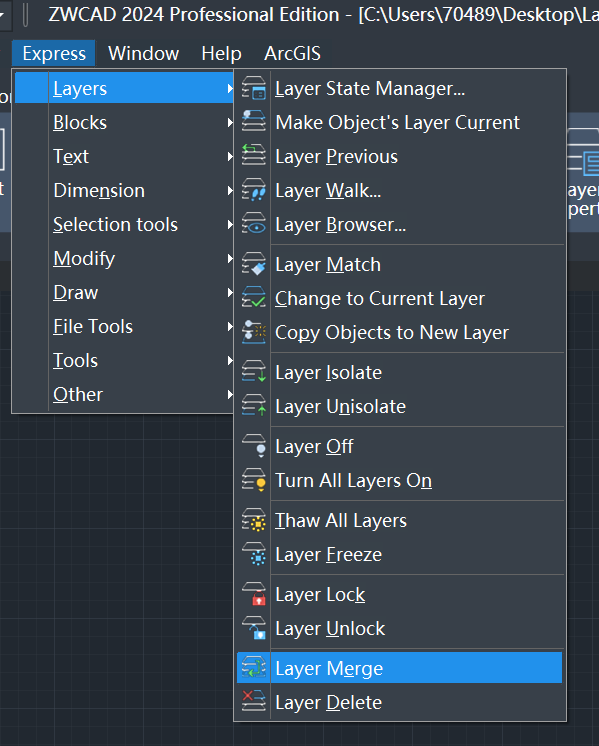Choose Layer Lock menu item
Viewport: 599px width, 746px height.
pos(400,594)
